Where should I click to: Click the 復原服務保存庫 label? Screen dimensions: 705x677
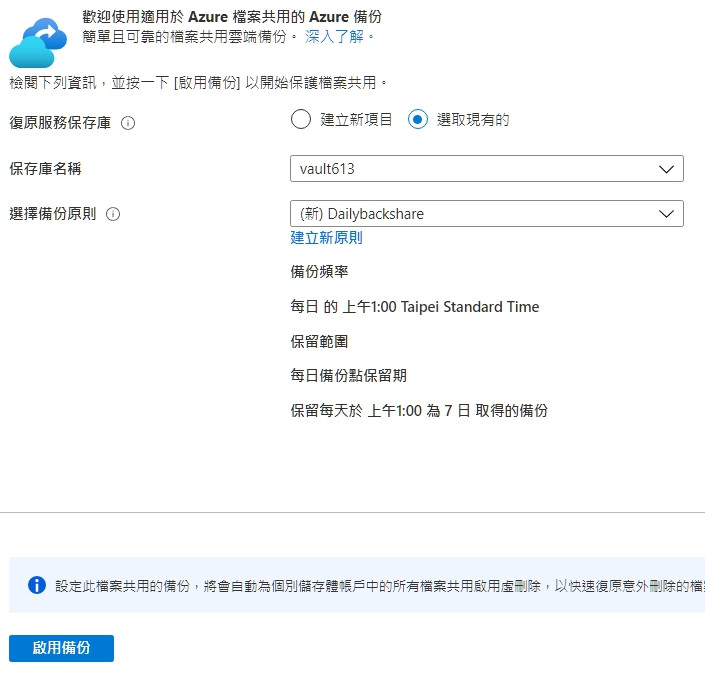coord(60,123)
